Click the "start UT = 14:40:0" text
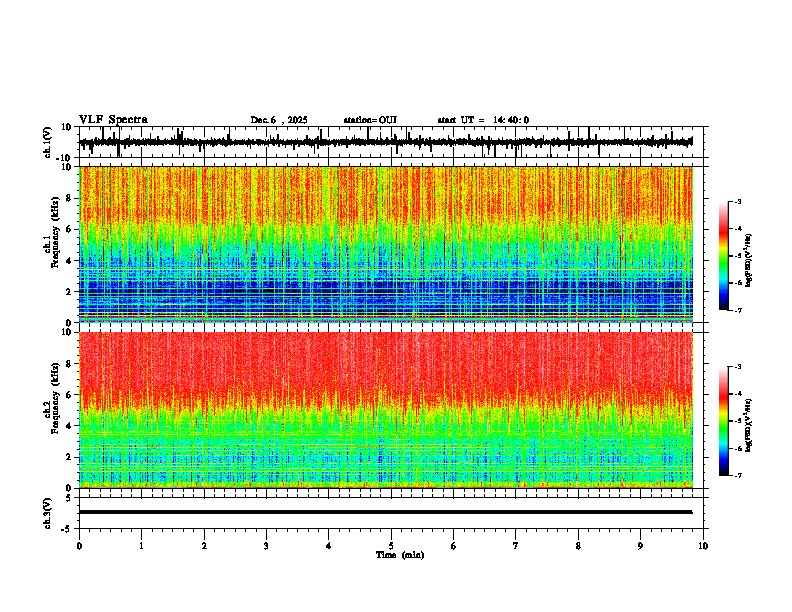The width and height of the screenshot is (792, 612). [483, 120]
